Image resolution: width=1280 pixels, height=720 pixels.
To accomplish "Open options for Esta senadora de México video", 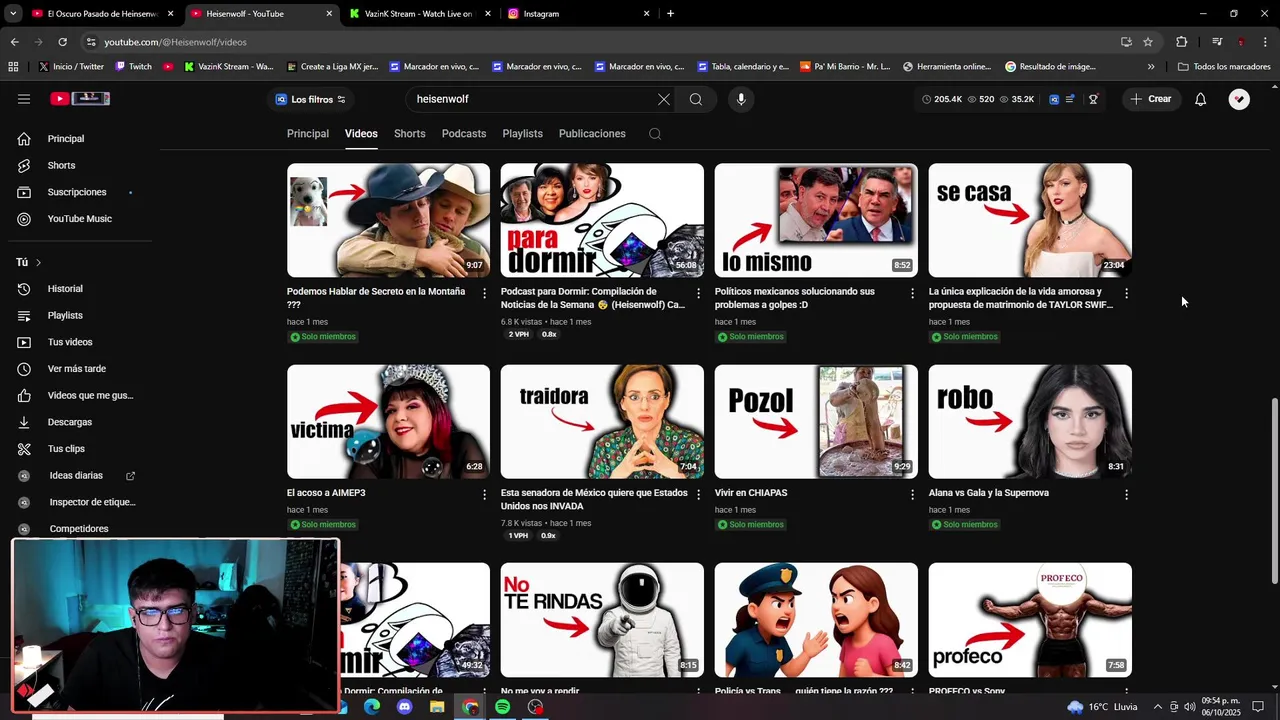I will (x=699, y=494).
